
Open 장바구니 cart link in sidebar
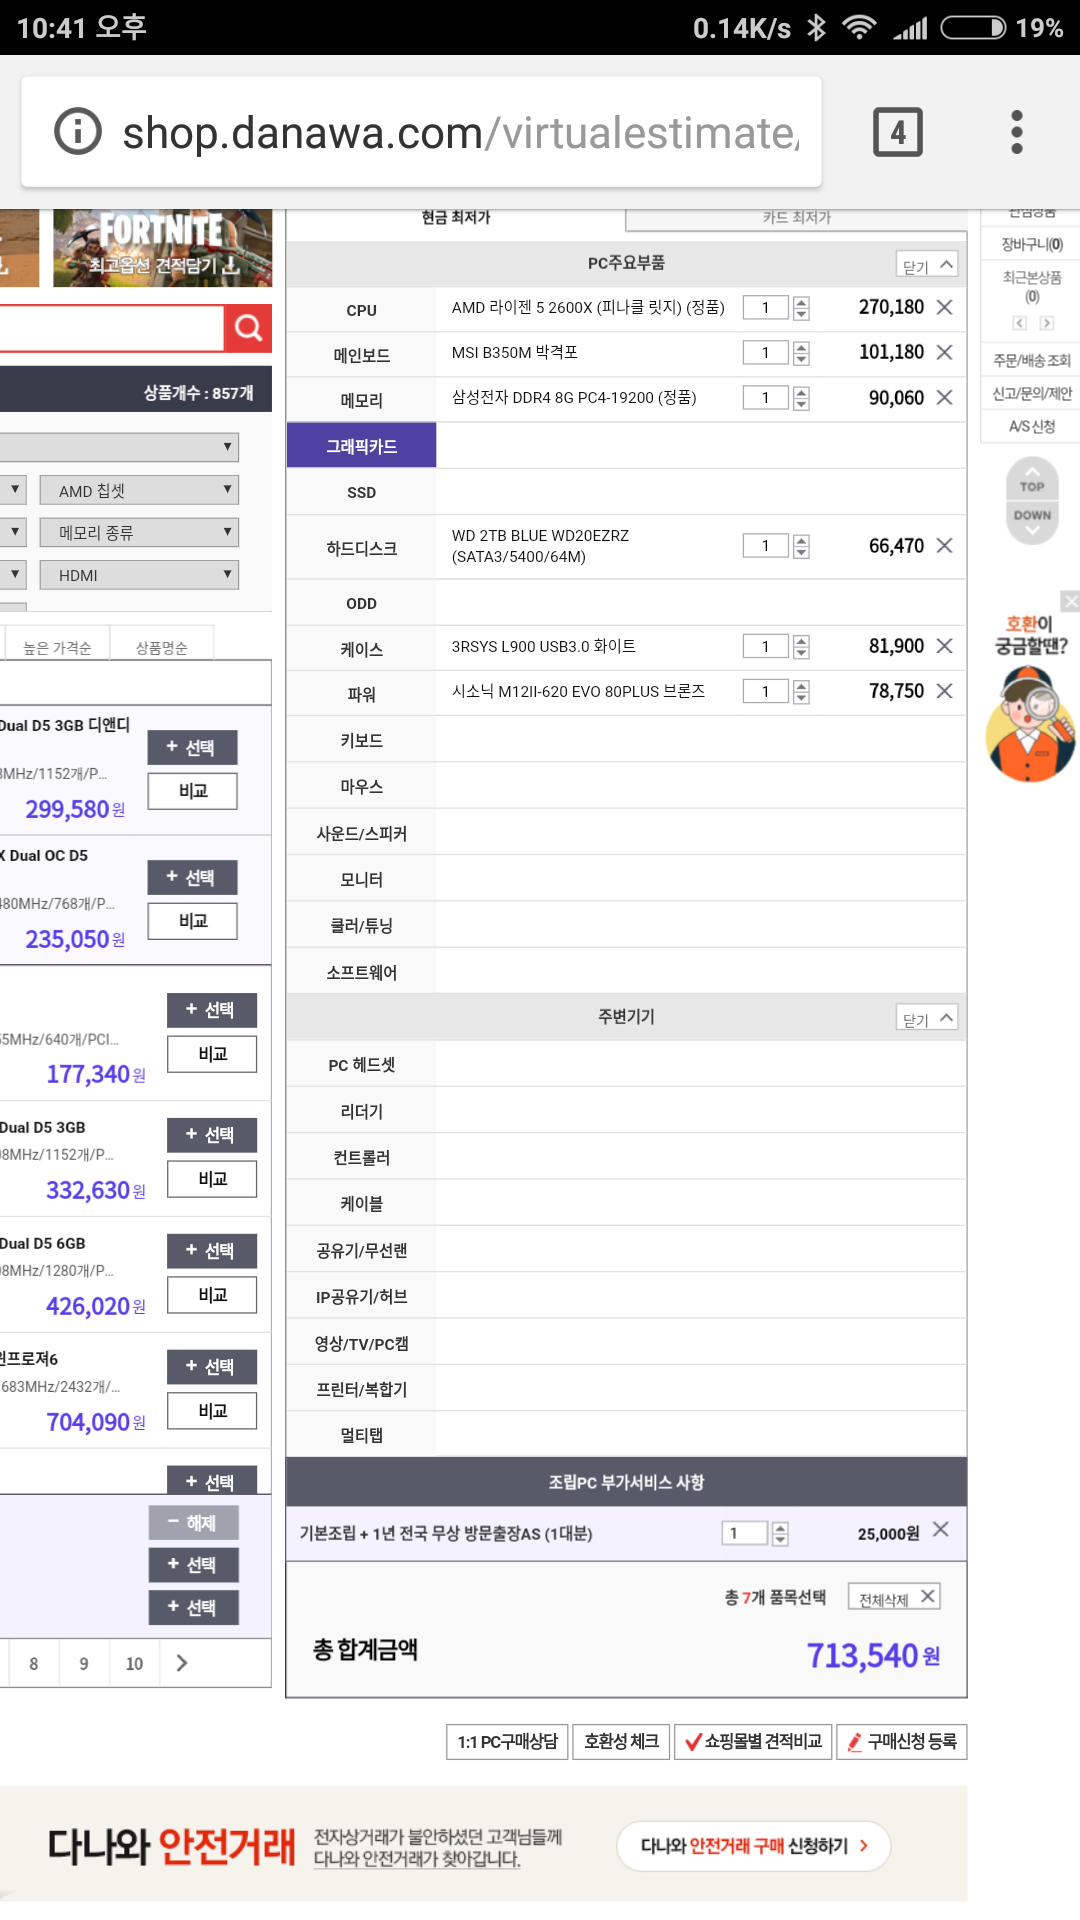point(1031,244)
